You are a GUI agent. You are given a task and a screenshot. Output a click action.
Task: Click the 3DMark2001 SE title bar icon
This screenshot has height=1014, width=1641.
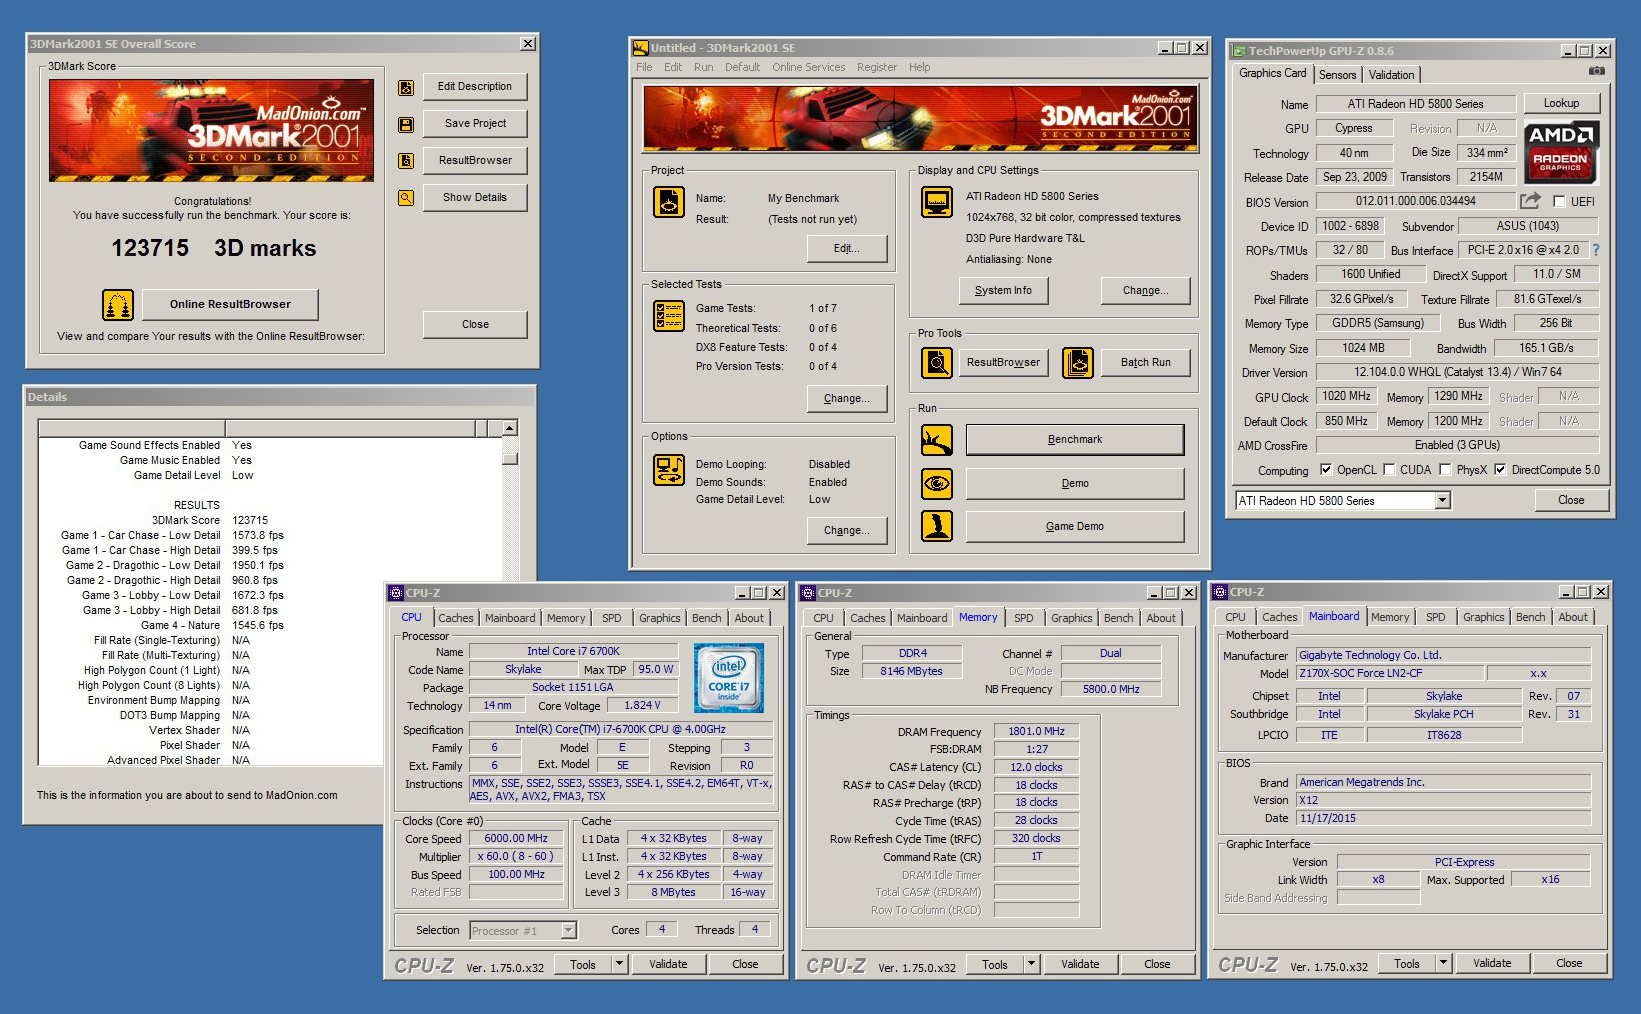[640, 48]
